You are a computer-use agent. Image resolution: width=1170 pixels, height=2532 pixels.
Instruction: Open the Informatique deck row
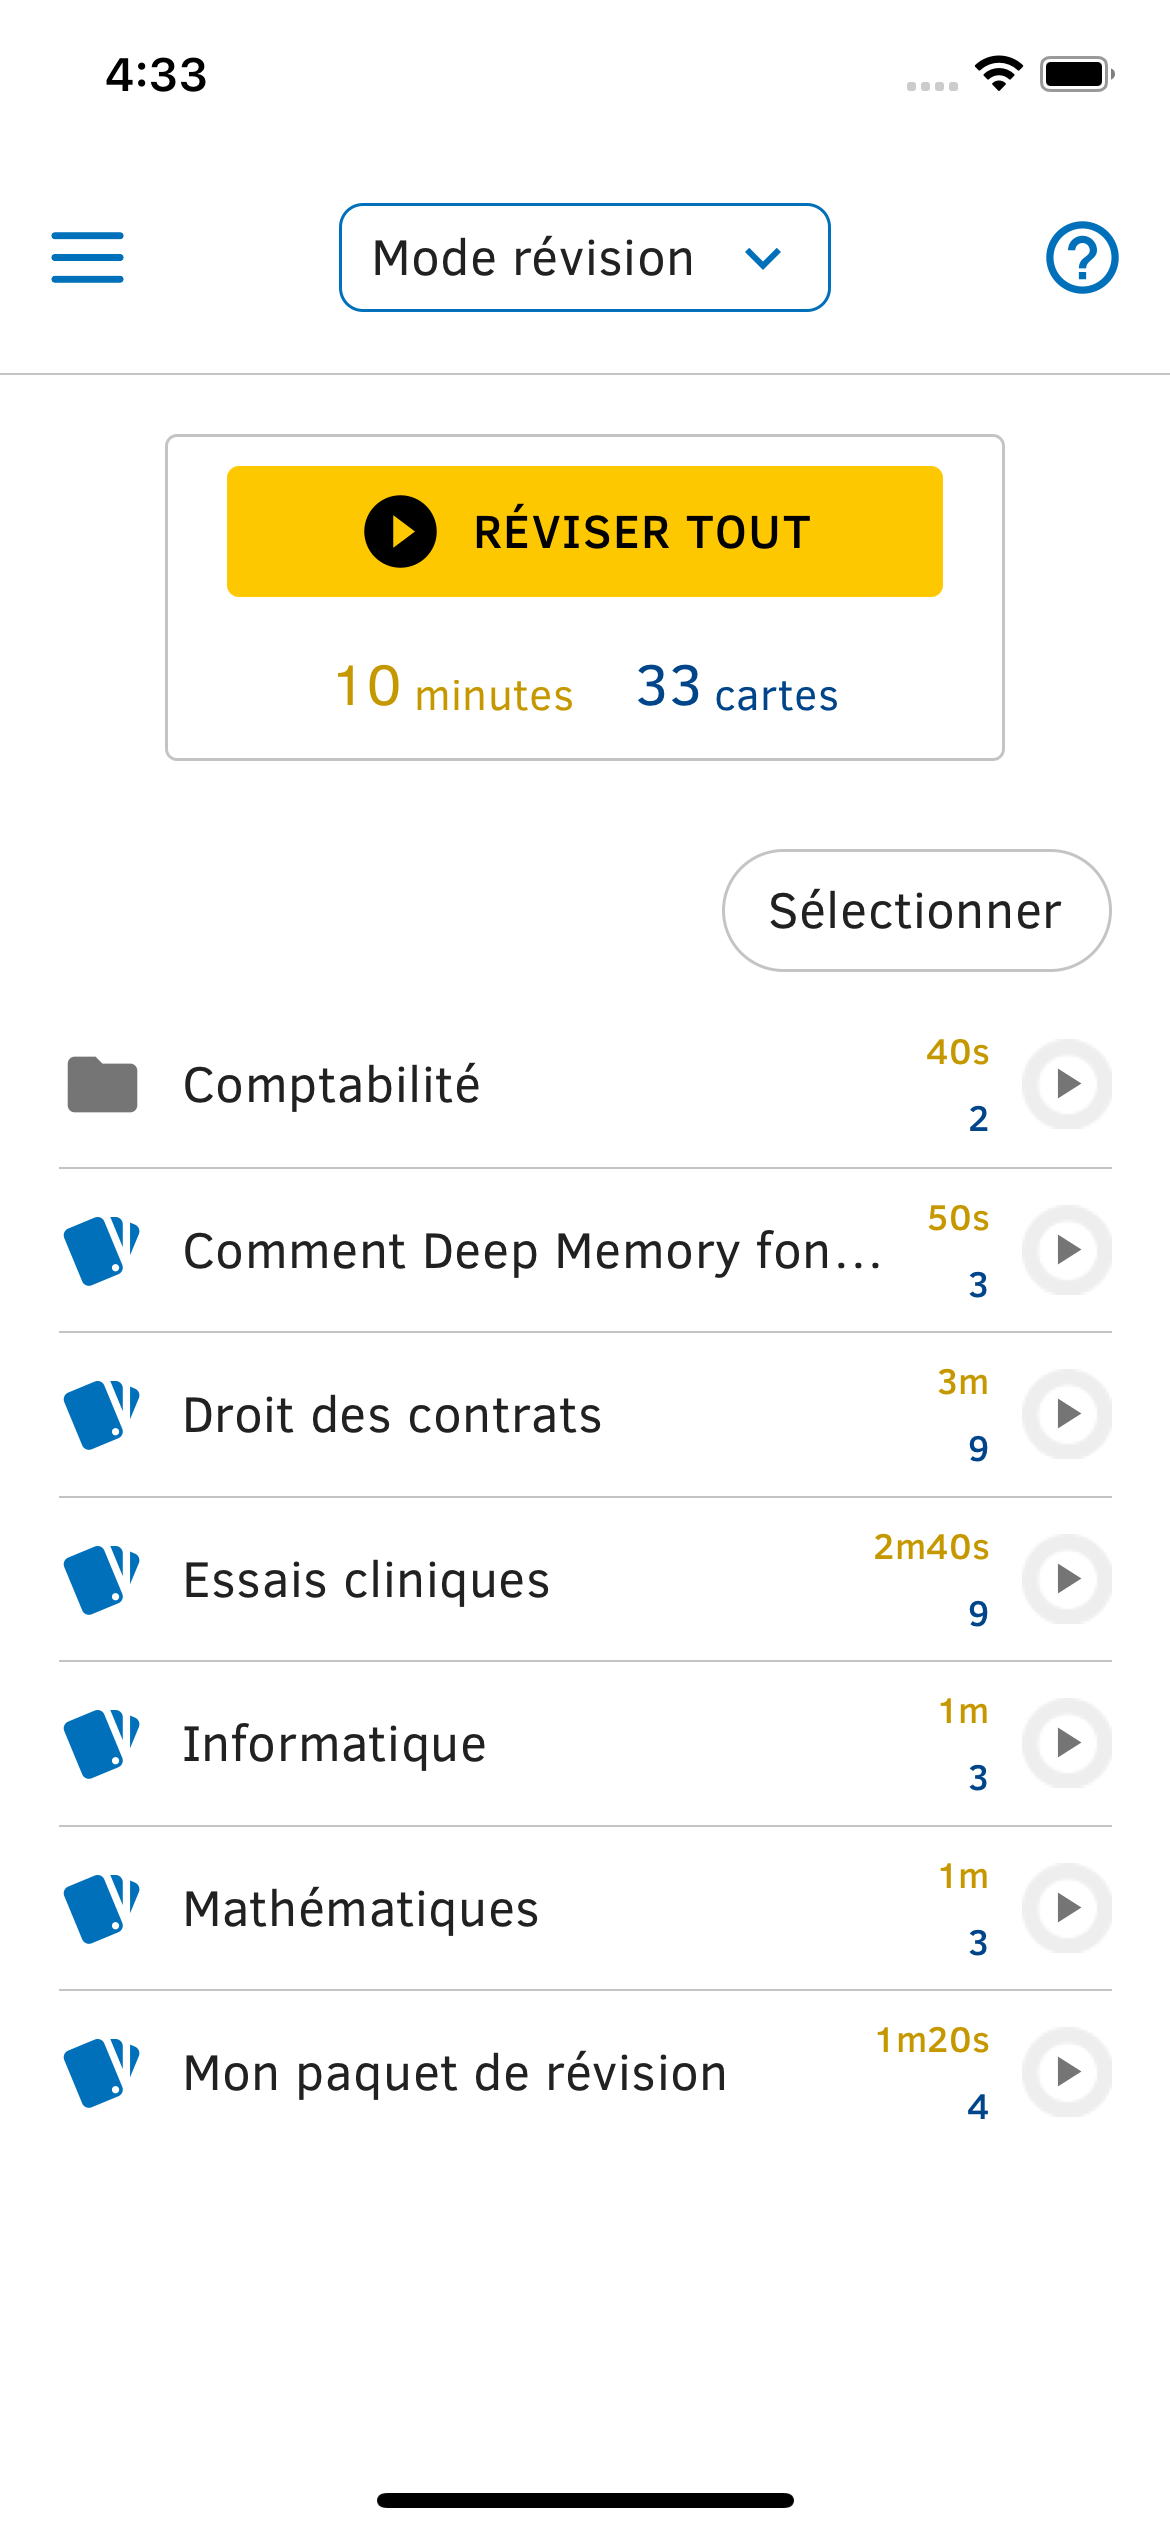334,1744
